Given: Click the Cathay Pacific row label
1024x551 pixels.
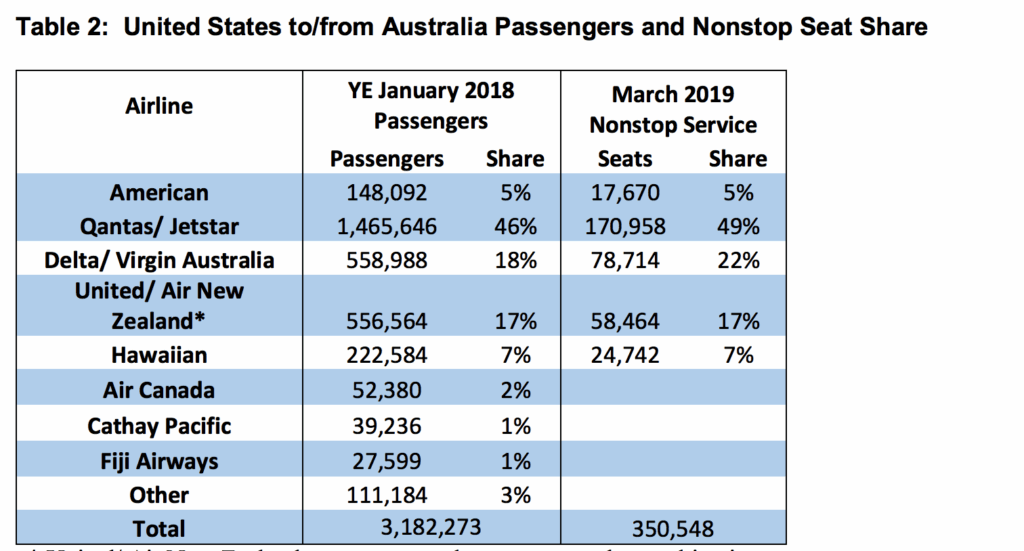Looking at the screenshot, I should (x=159, y=426).
